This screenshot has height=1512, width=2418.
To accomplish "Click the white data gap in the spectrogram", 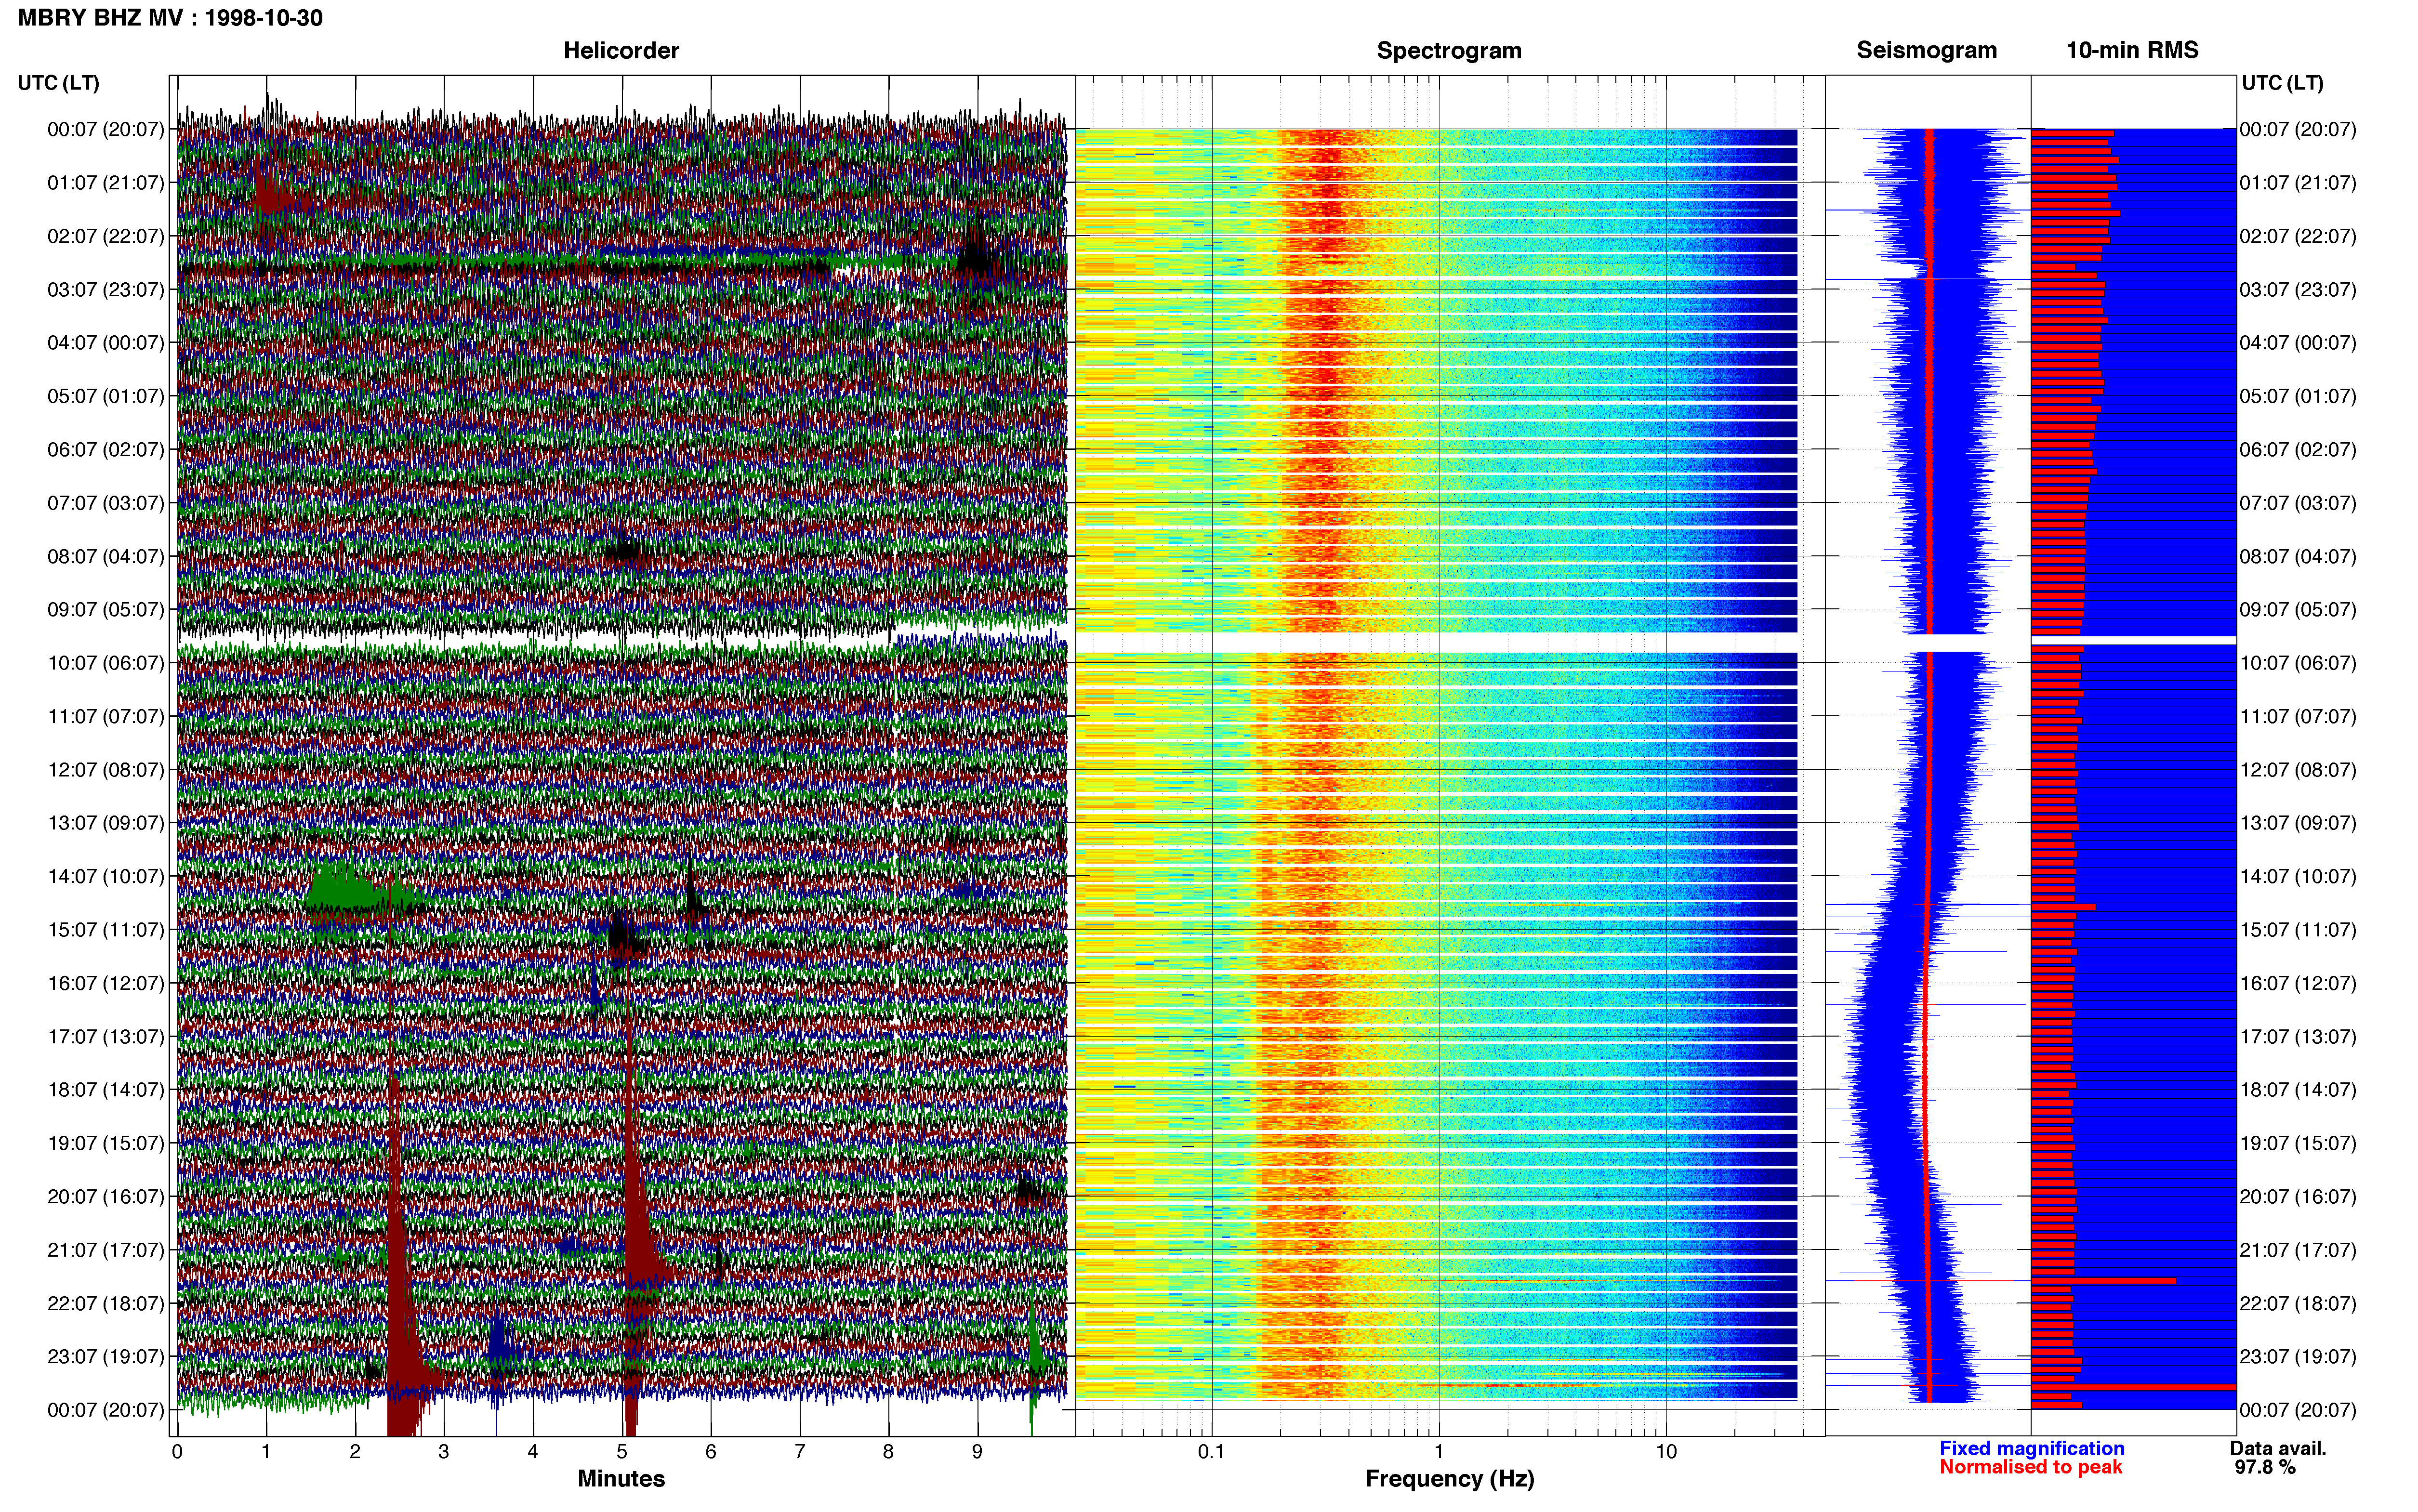I will tap(1436, 642).
